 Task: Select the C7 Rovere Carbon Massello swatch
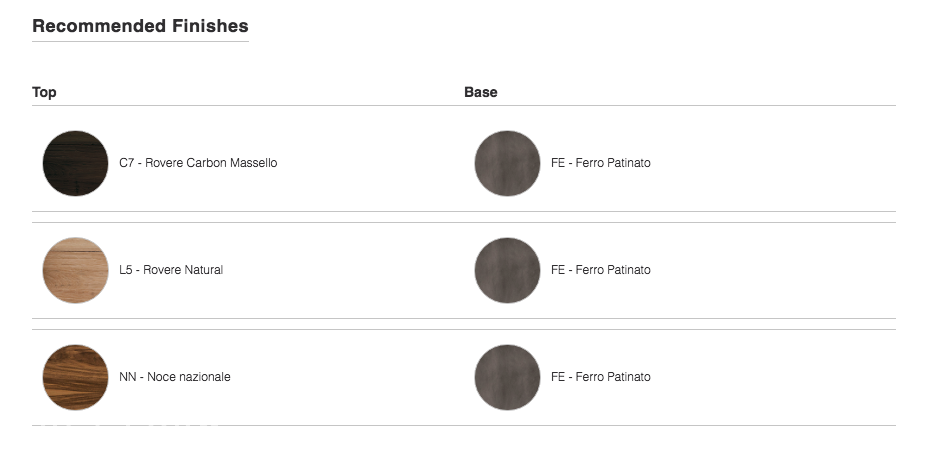pos(76,163)
